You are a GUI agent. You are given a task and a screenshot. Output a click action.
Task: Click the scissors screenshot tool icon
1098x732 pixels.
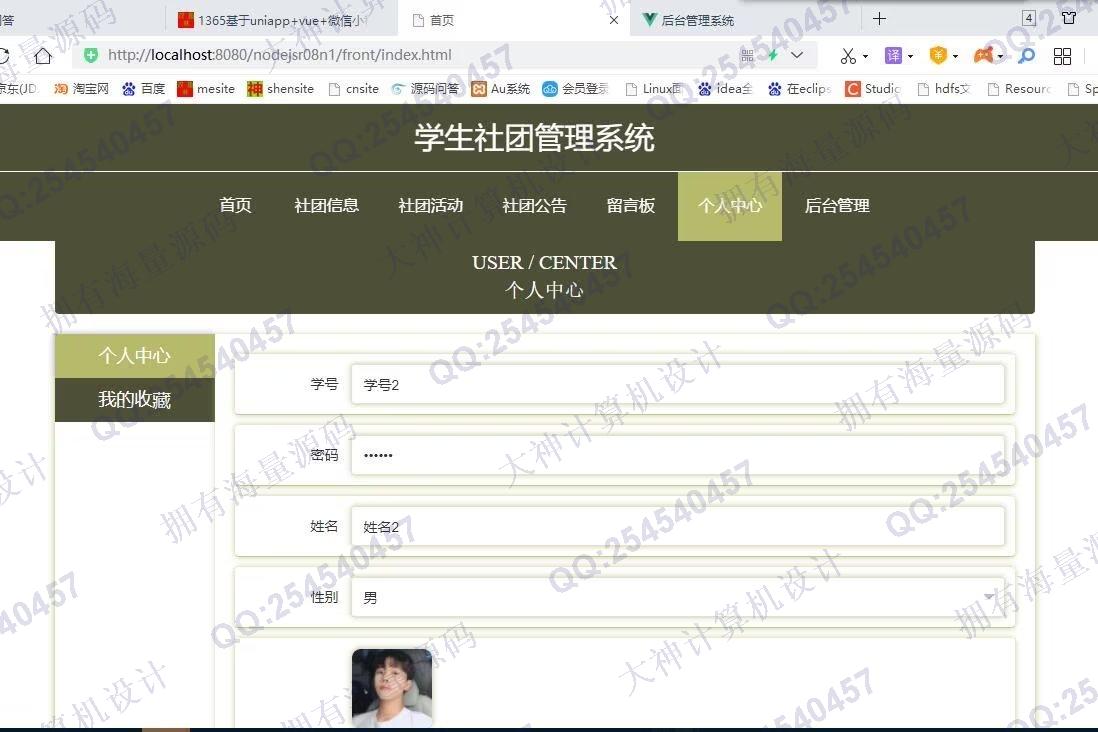point(848,55)
